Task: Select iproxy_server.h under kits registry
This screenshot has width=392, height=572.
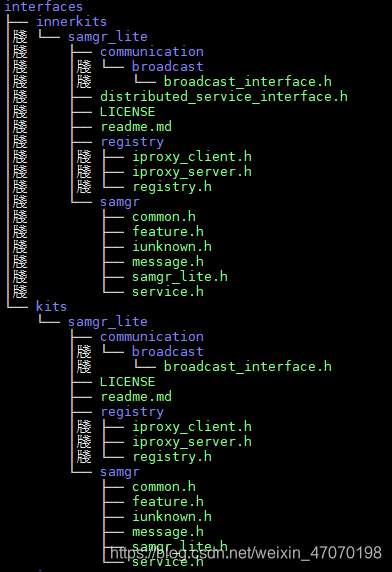Action: tap(192, 442)
